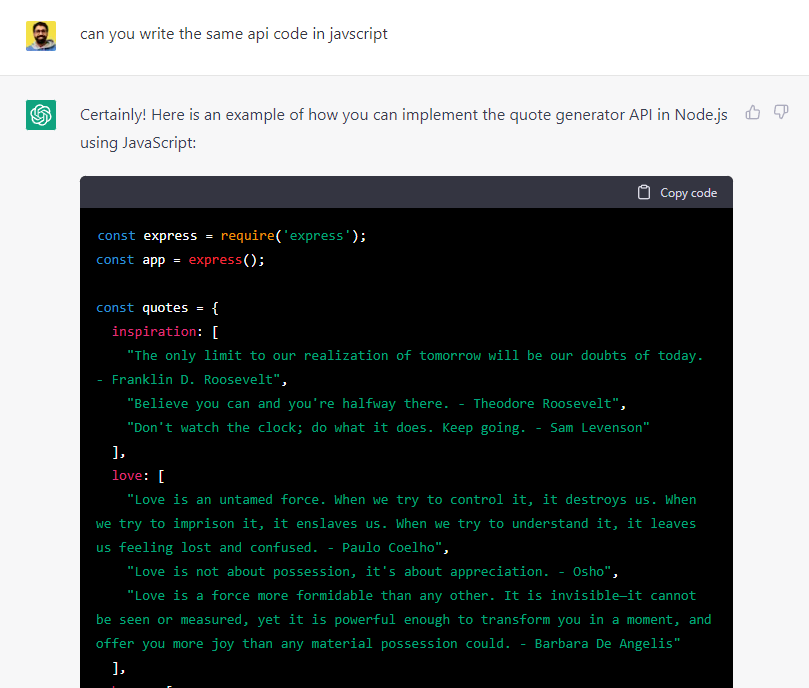
Task: Click the code line requiring 'express'
Action: [232, 236]
